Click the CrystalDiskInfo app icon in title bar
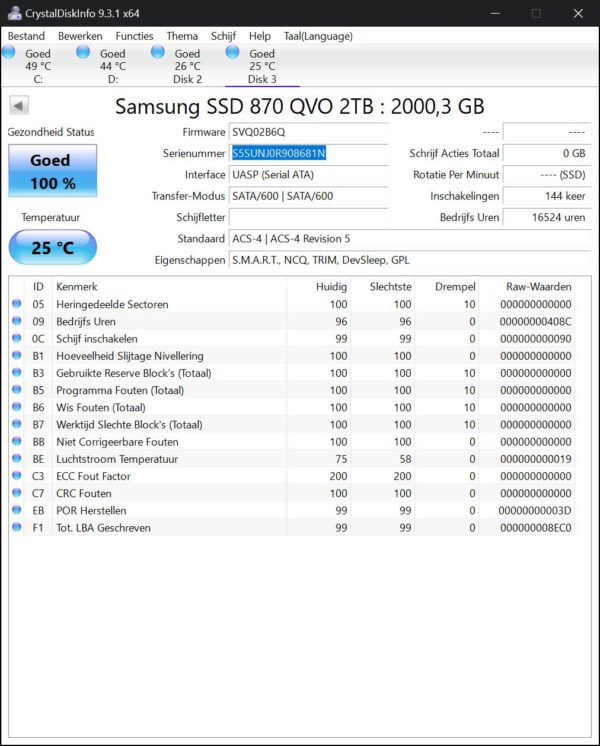Viewport: 600px width, 746px height. tap(15, 13)
